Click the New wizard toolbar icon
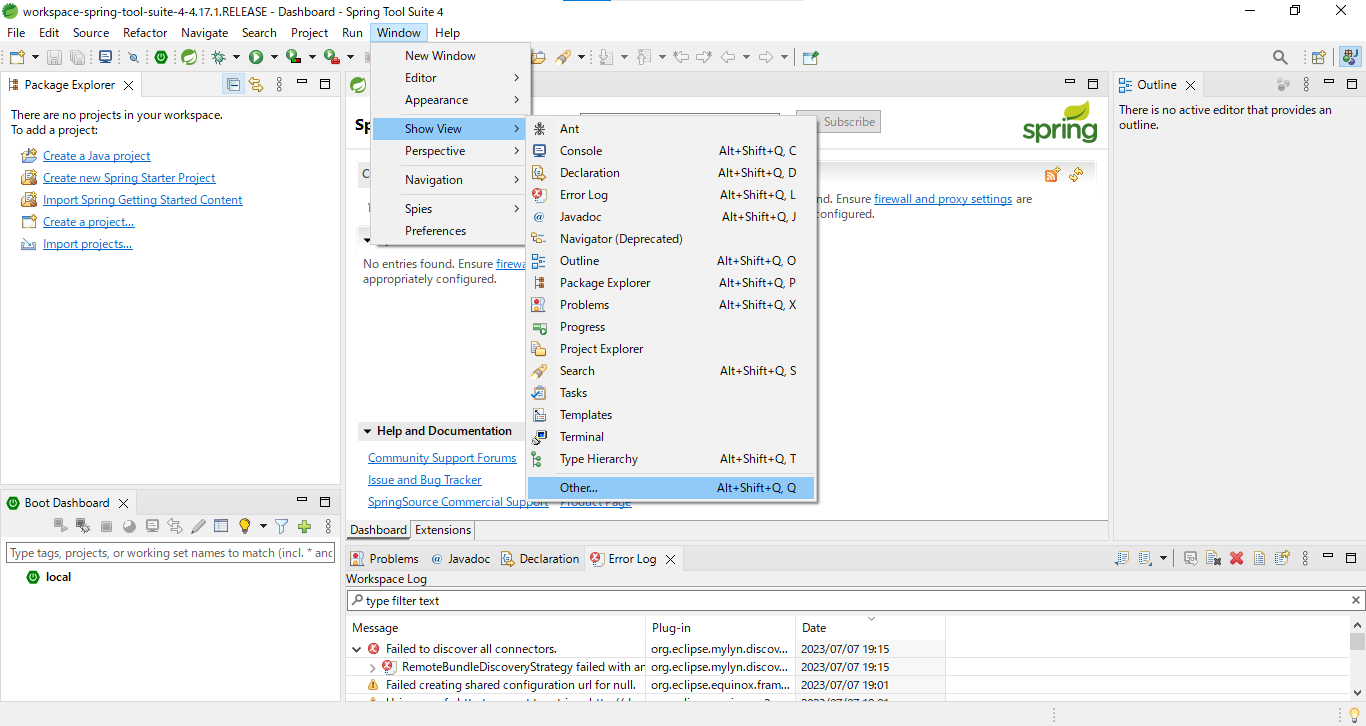This screenshot has height=726, width=1366. click(x=17, y=57)
